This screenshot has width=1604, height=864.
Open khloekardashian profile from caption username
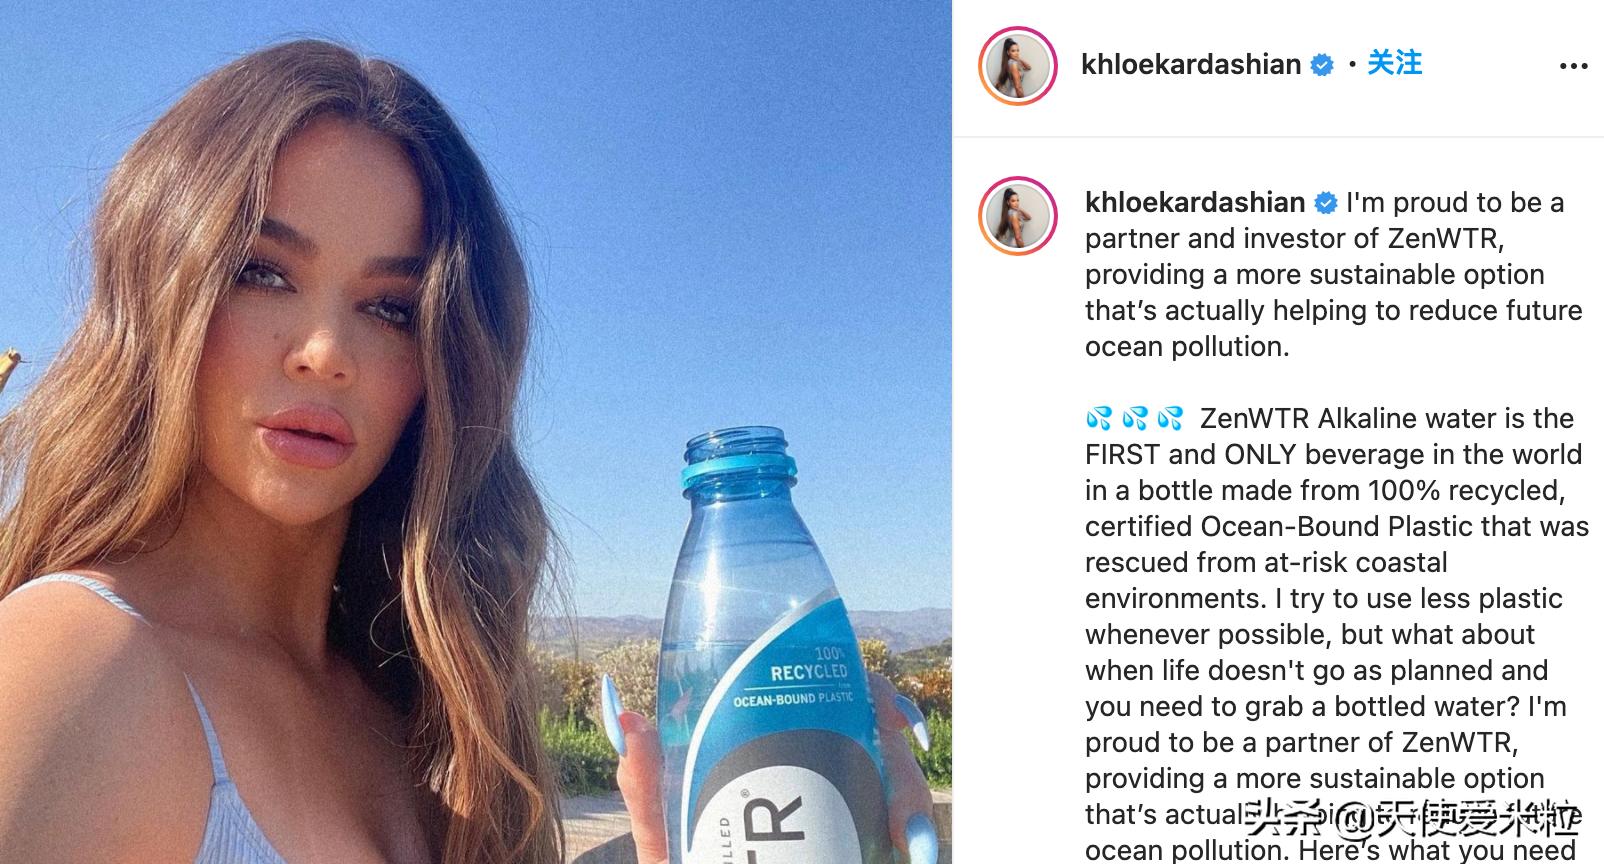pos(1195,203)
